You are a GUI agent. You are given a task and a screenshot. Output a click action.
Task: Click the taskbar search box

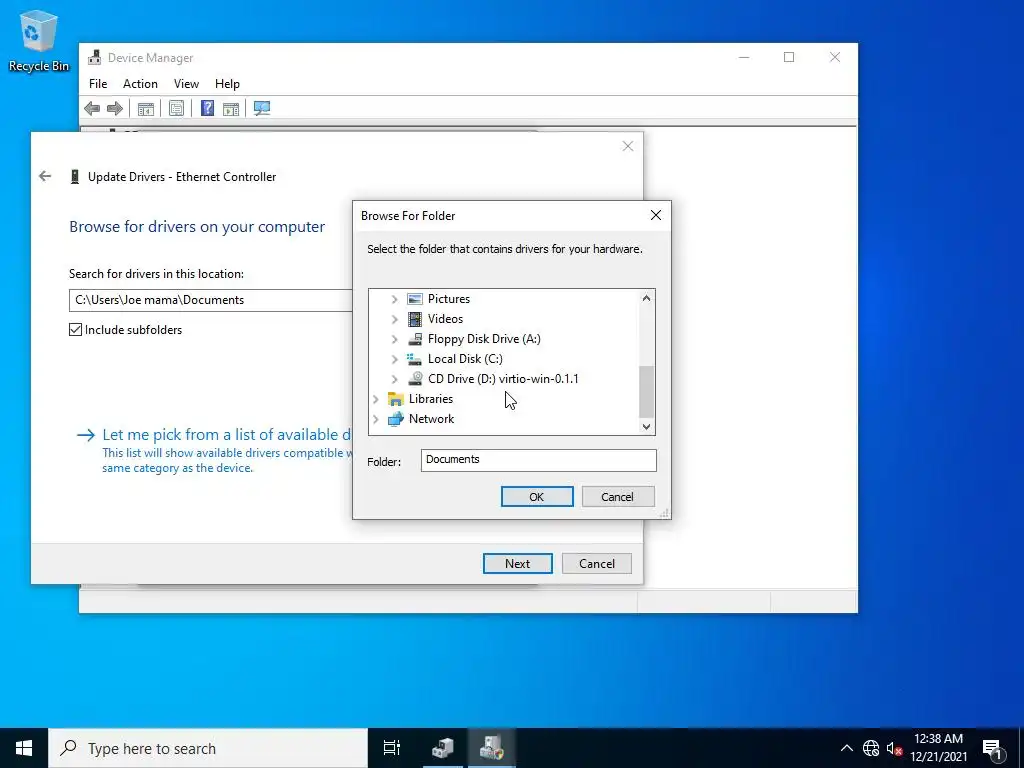pos(208,748)
